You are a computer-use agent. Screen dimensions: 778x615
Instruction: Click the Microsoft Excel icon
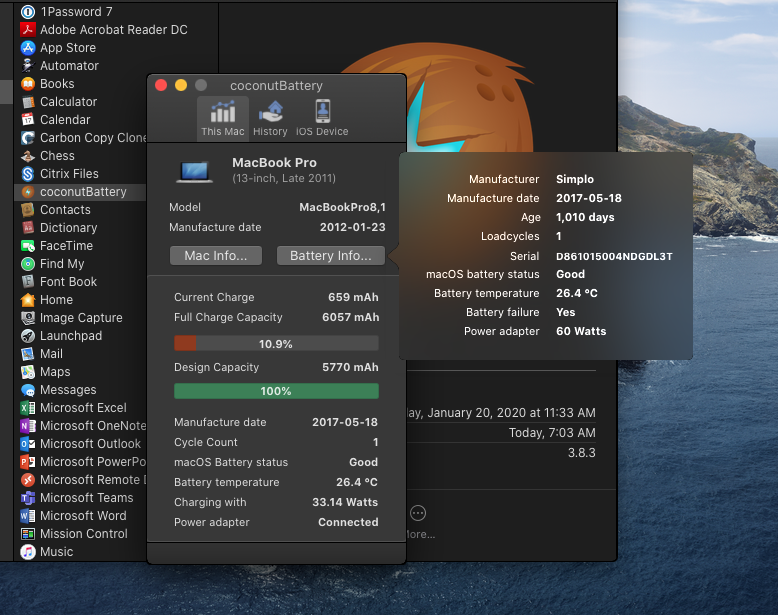coord(28,408)
